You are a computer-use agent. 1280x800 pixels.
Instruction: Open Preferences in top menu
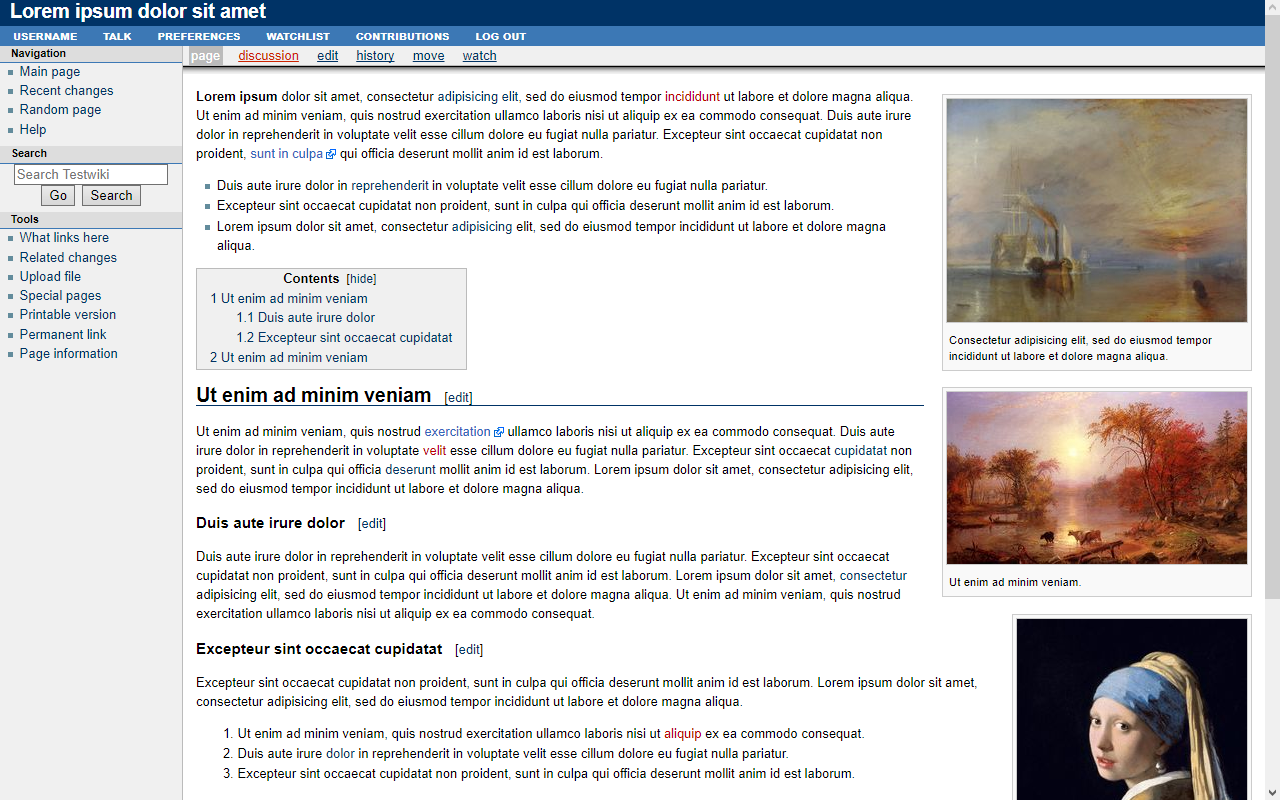[x=198, y=36]
